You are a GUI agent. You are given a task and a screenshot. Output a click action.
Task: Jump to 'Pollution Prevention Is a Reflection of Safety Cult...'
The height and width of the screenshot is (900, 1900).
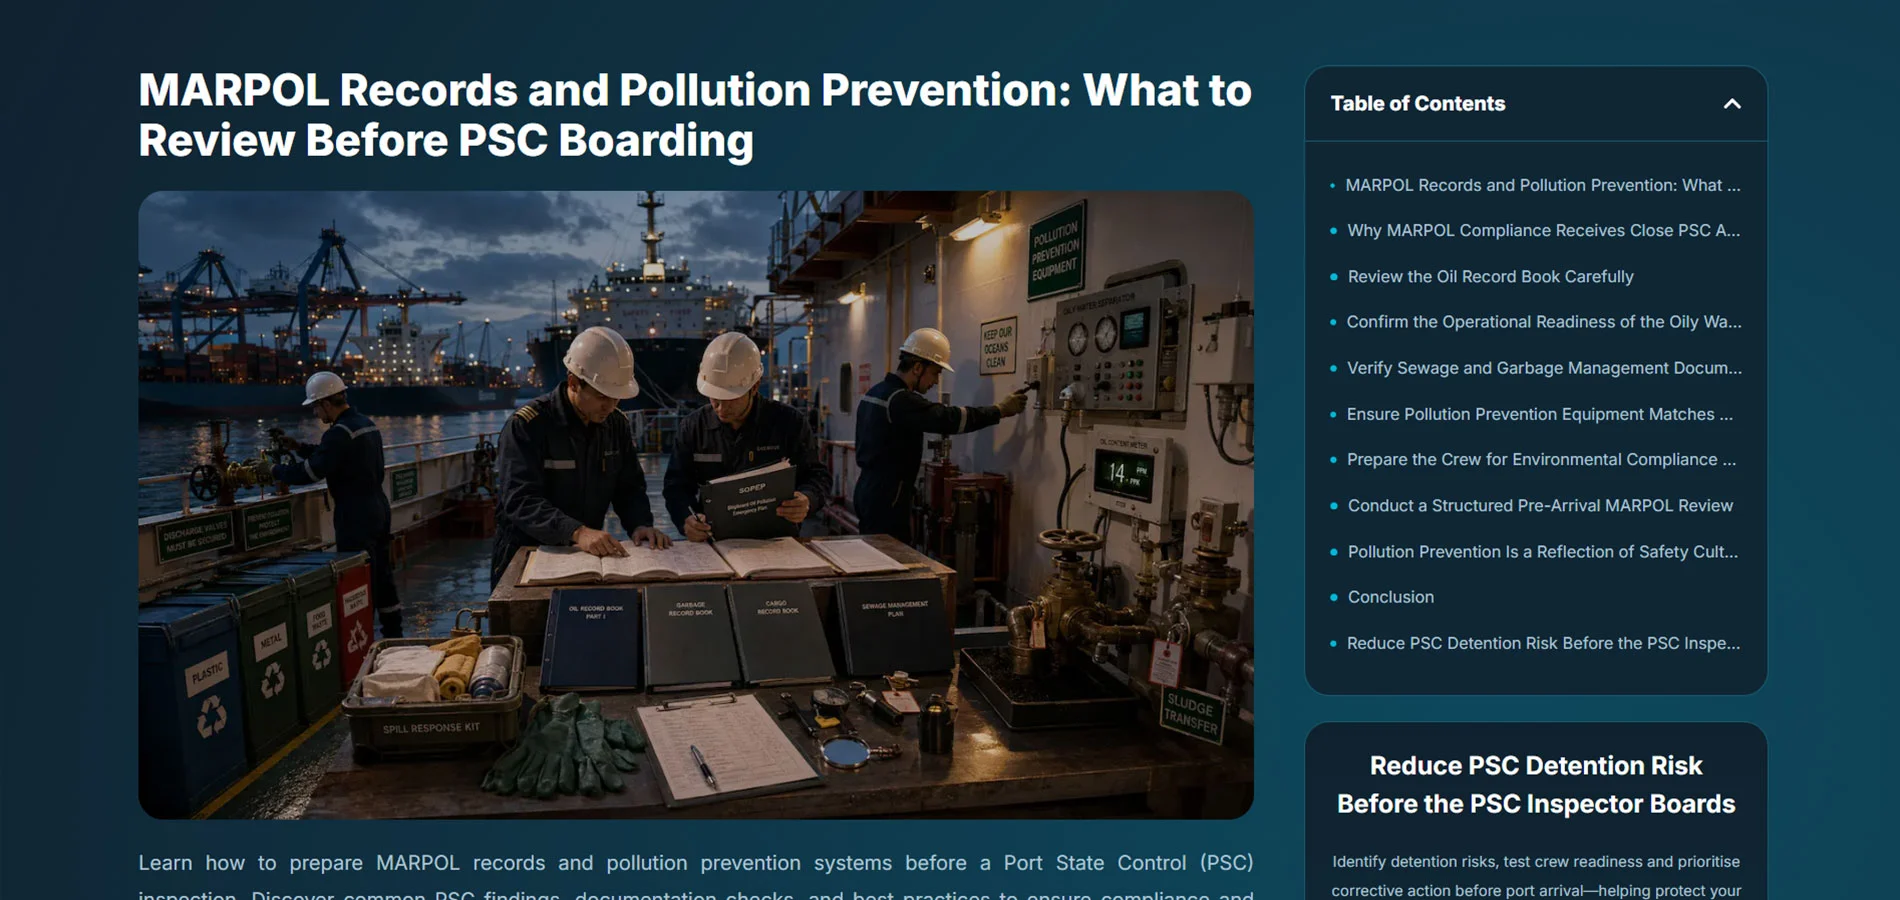pos(1543,551)
